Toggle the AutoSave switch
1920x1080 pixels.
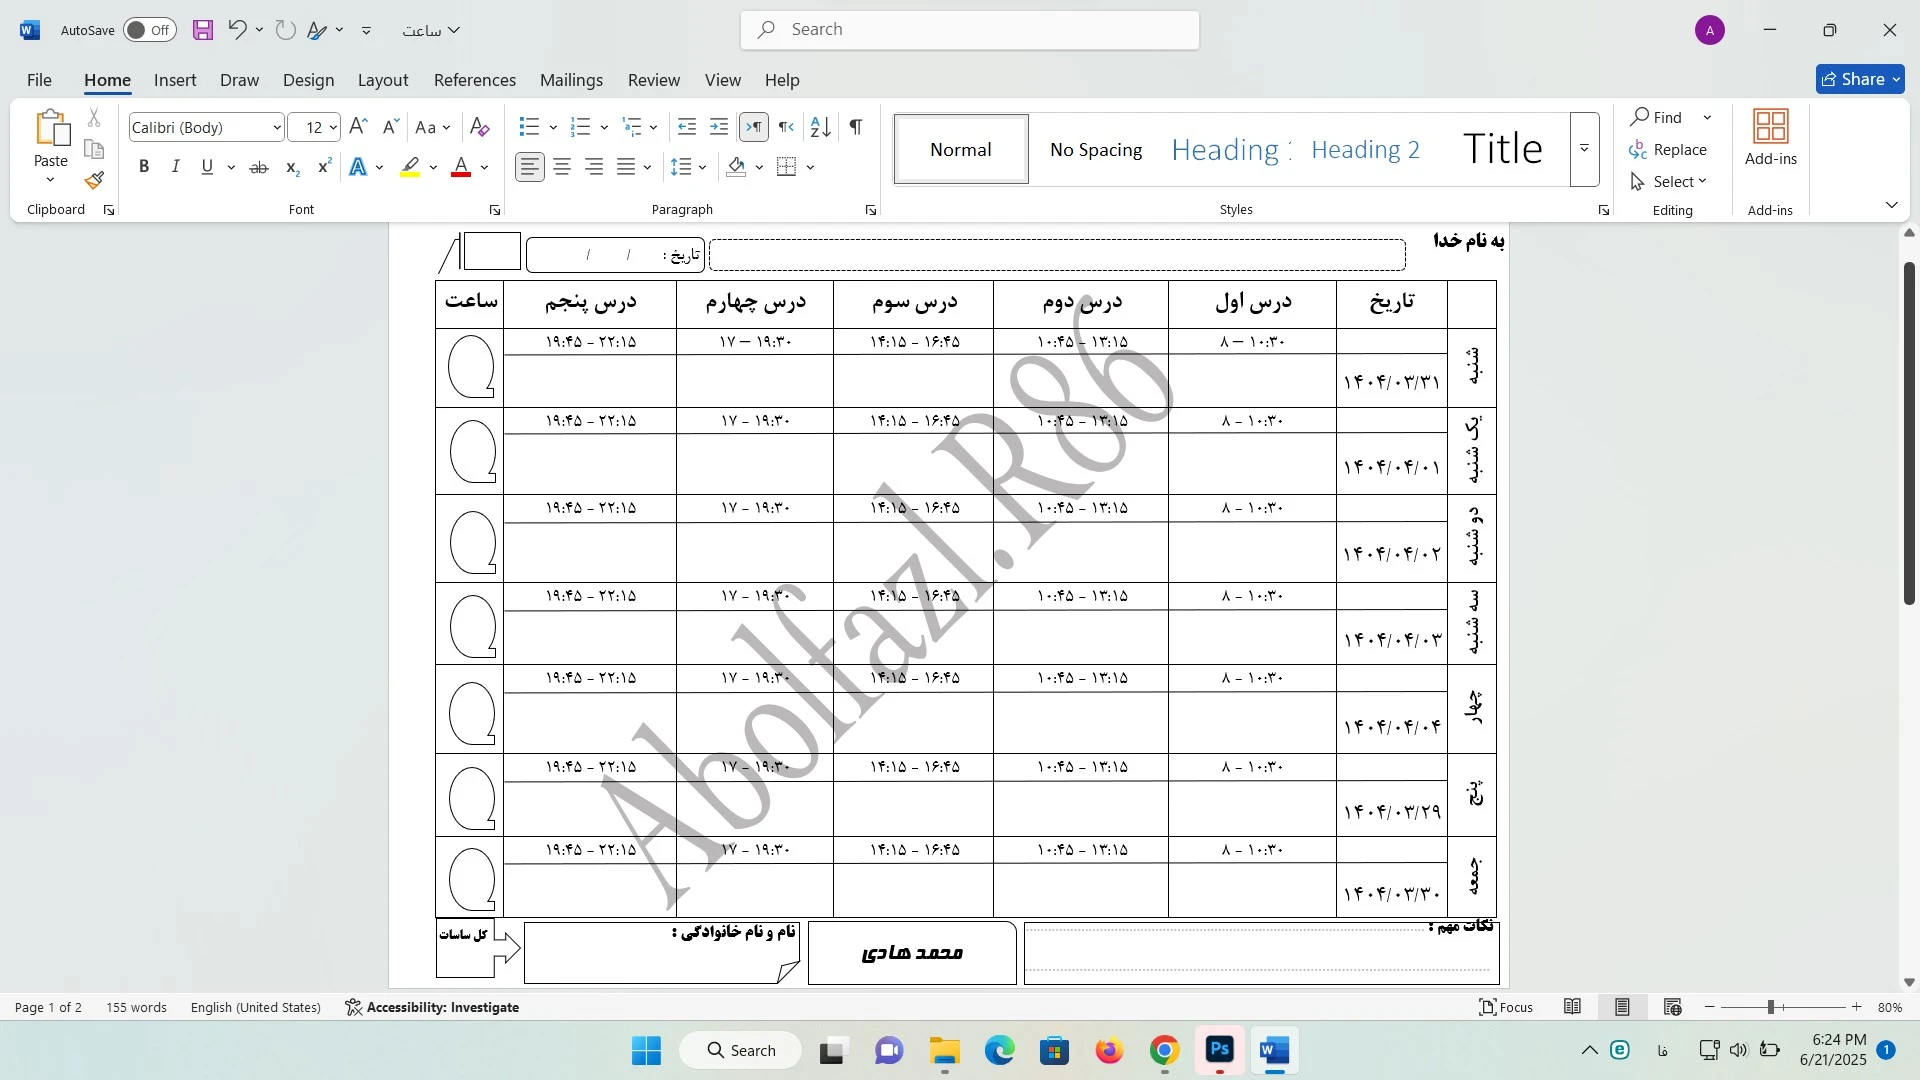(150, 30)
